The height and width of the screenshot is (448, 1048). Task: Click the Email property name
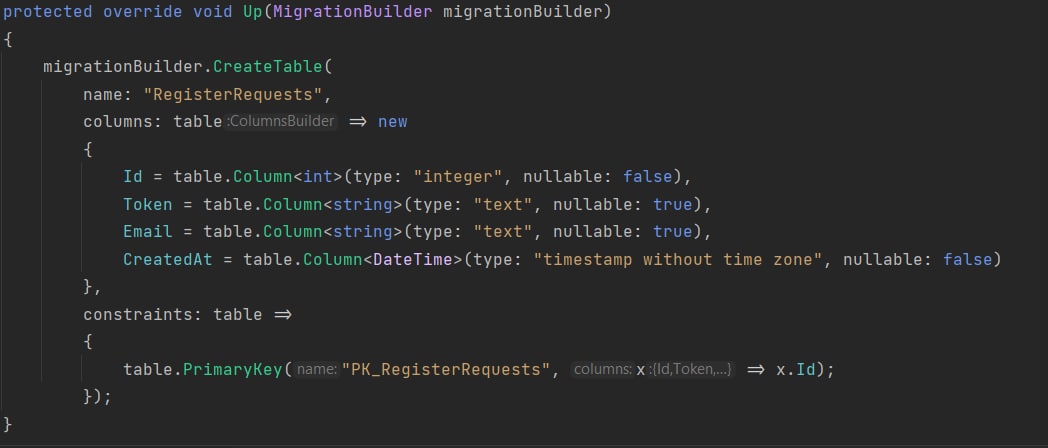click(148, 231)
